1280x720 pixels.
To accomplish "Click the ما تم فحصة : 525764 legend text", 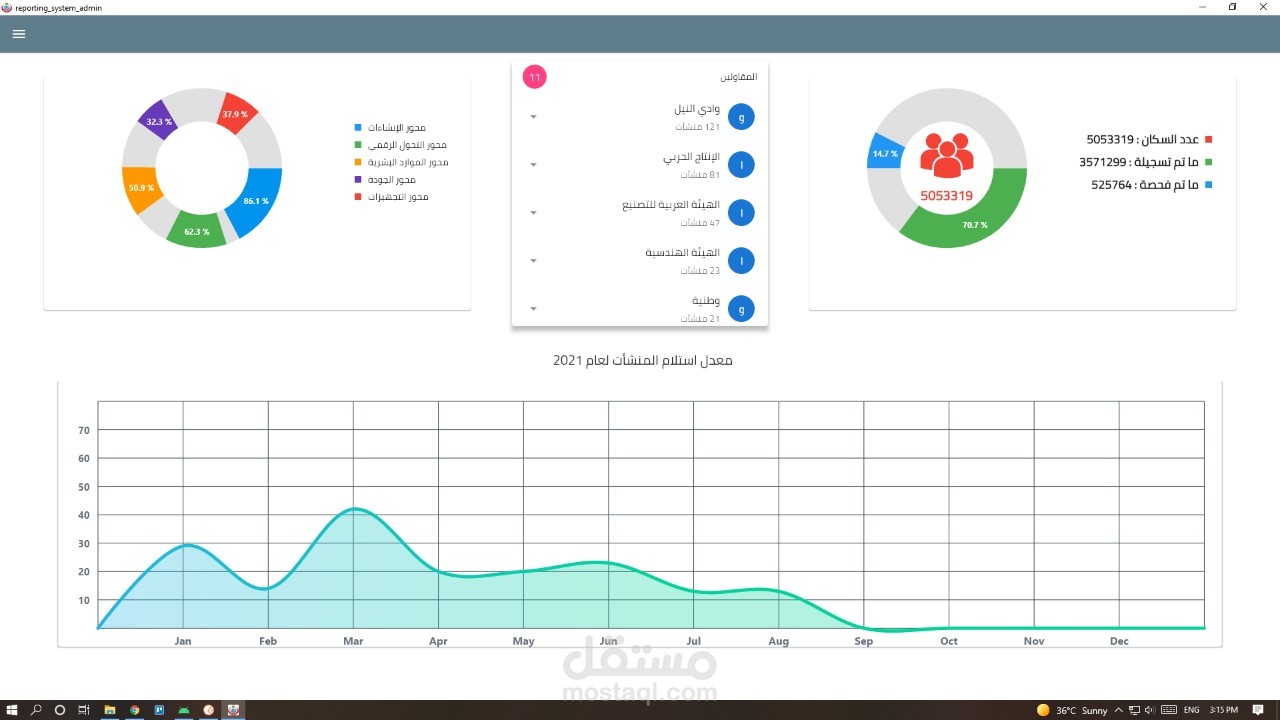I will point(1144,185).
